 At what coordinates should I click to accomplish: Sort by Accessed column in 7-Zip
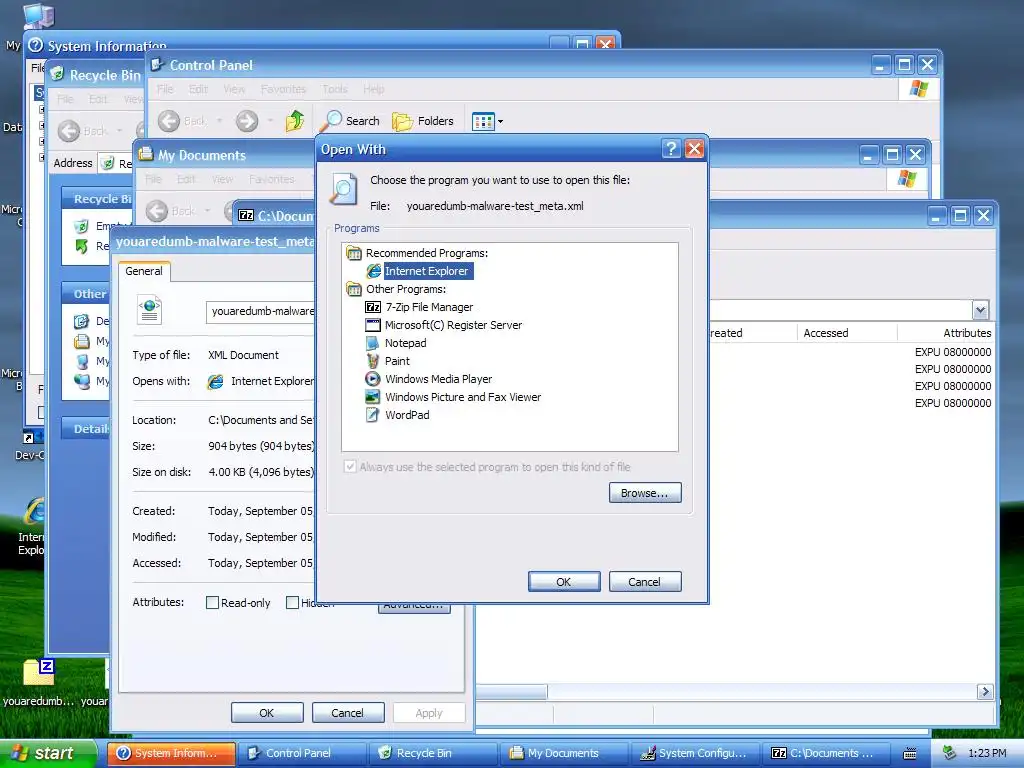coord(846,333)
